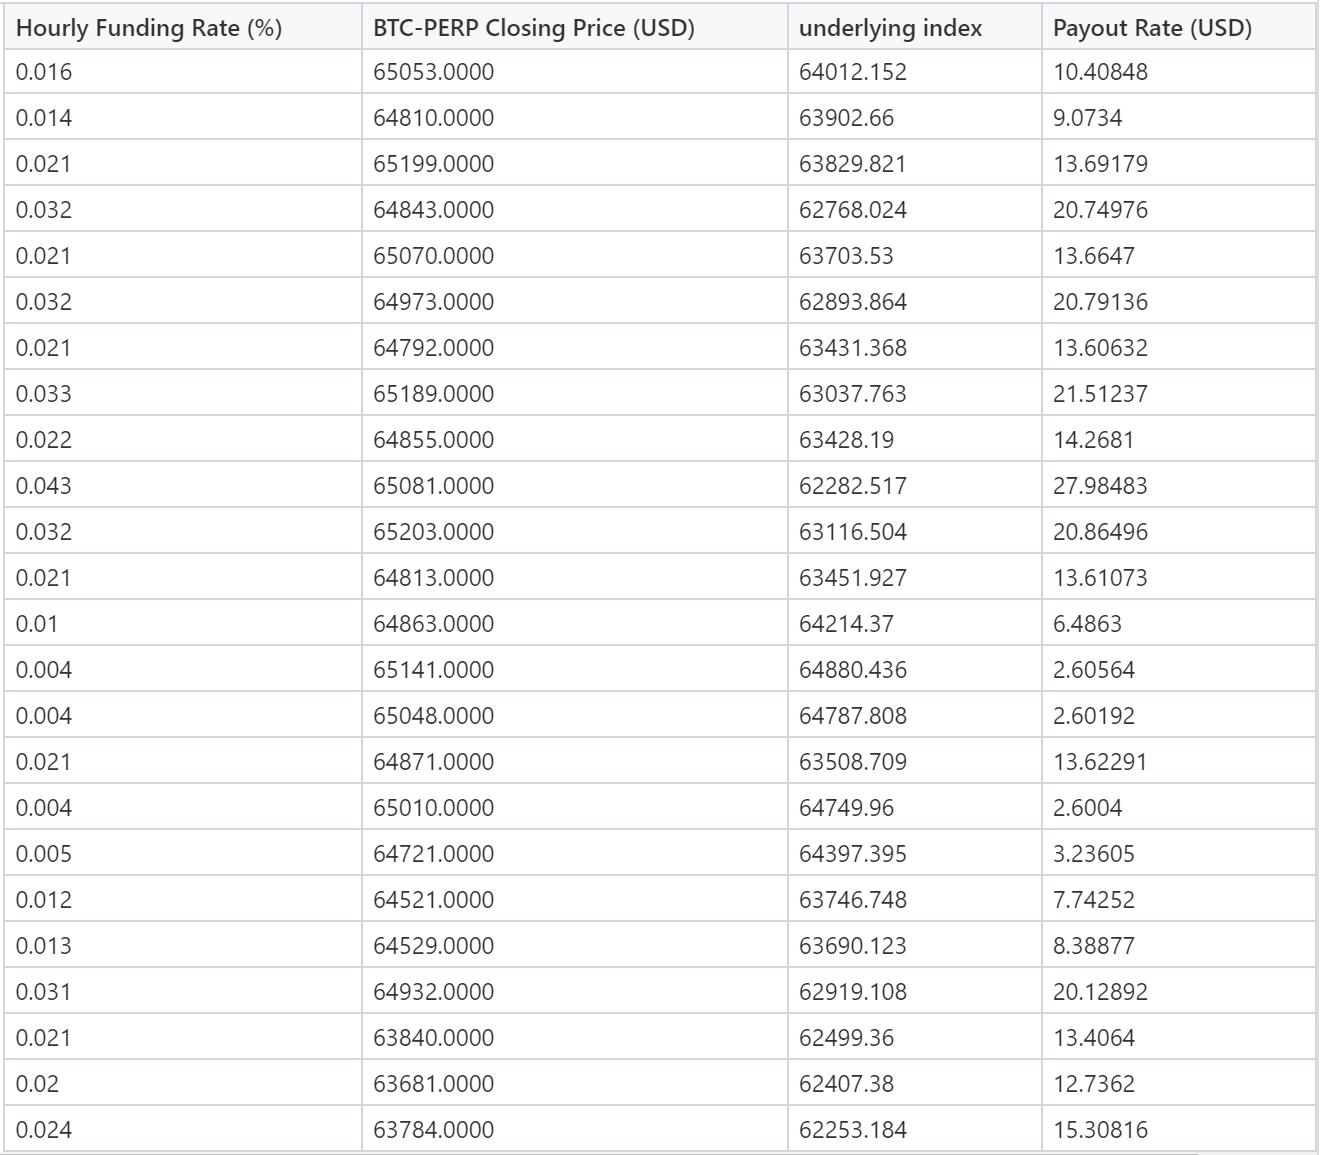Image resolution: width=1324 pixels, height=1155 pixels.
Task: Select the Payout Rate (USD) column header
Action: (x=1152, y=28)
